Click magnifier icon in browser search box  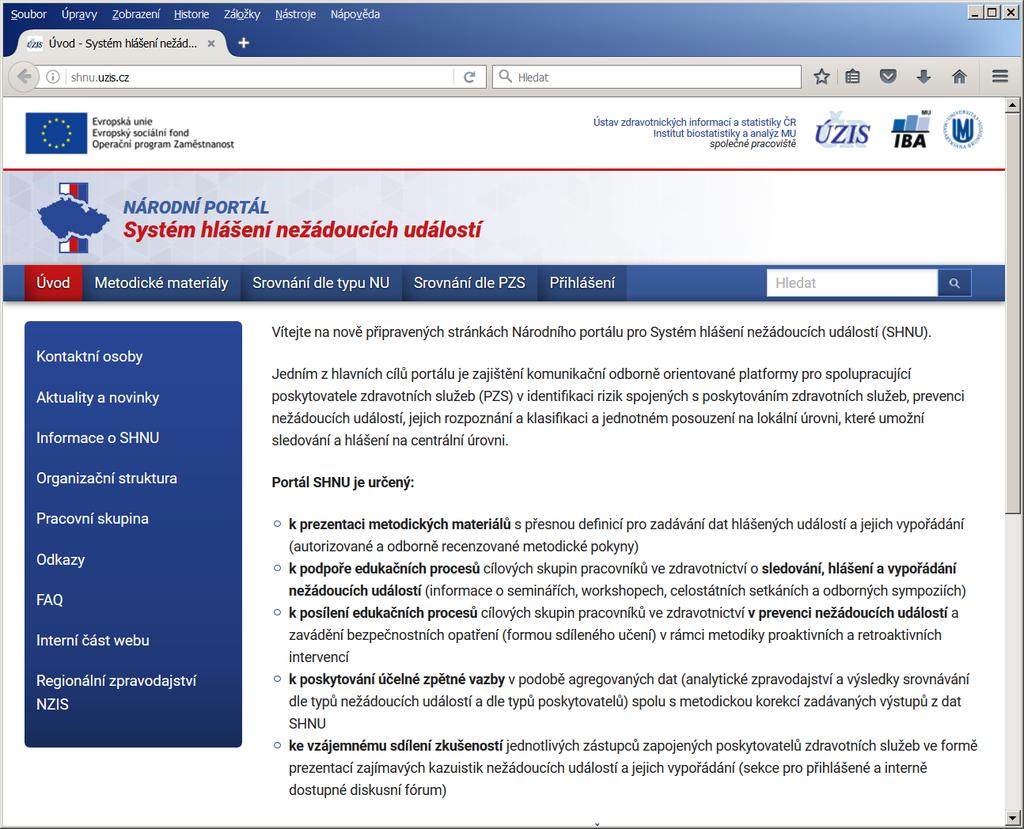(505, 76)
